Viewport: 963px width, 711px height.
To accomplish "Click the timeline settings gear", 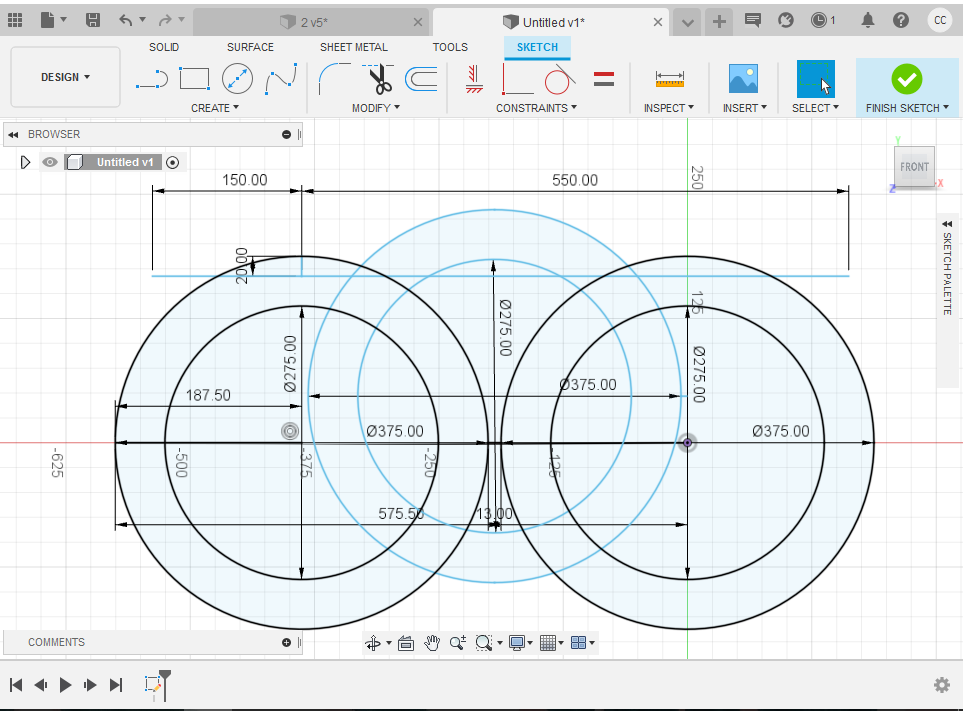I will [942, 685].
